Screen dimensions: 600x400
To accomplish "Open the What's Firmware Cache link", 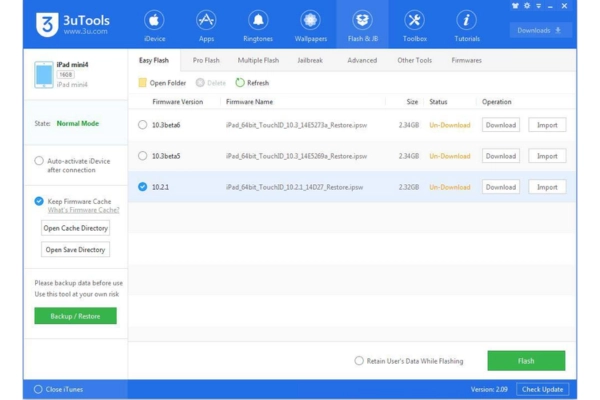I will [83, 210].
